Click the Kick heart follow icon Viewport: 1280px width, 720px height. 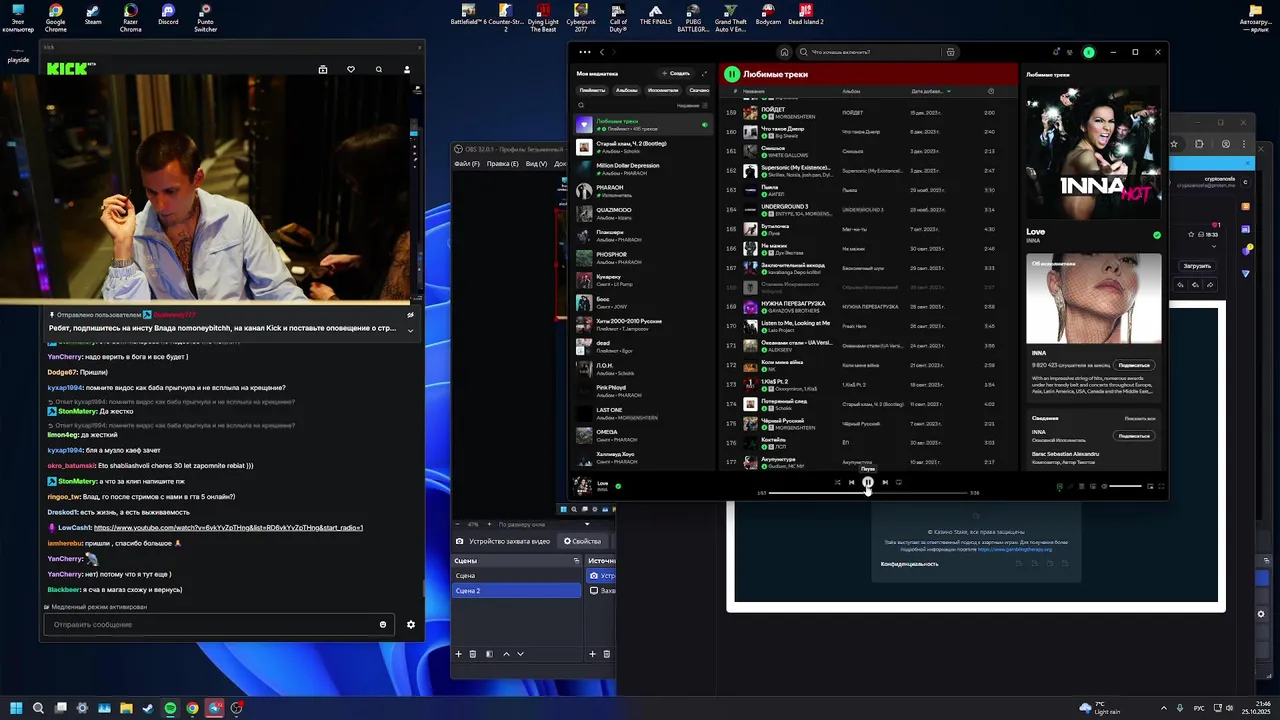(x=351, y=69)
